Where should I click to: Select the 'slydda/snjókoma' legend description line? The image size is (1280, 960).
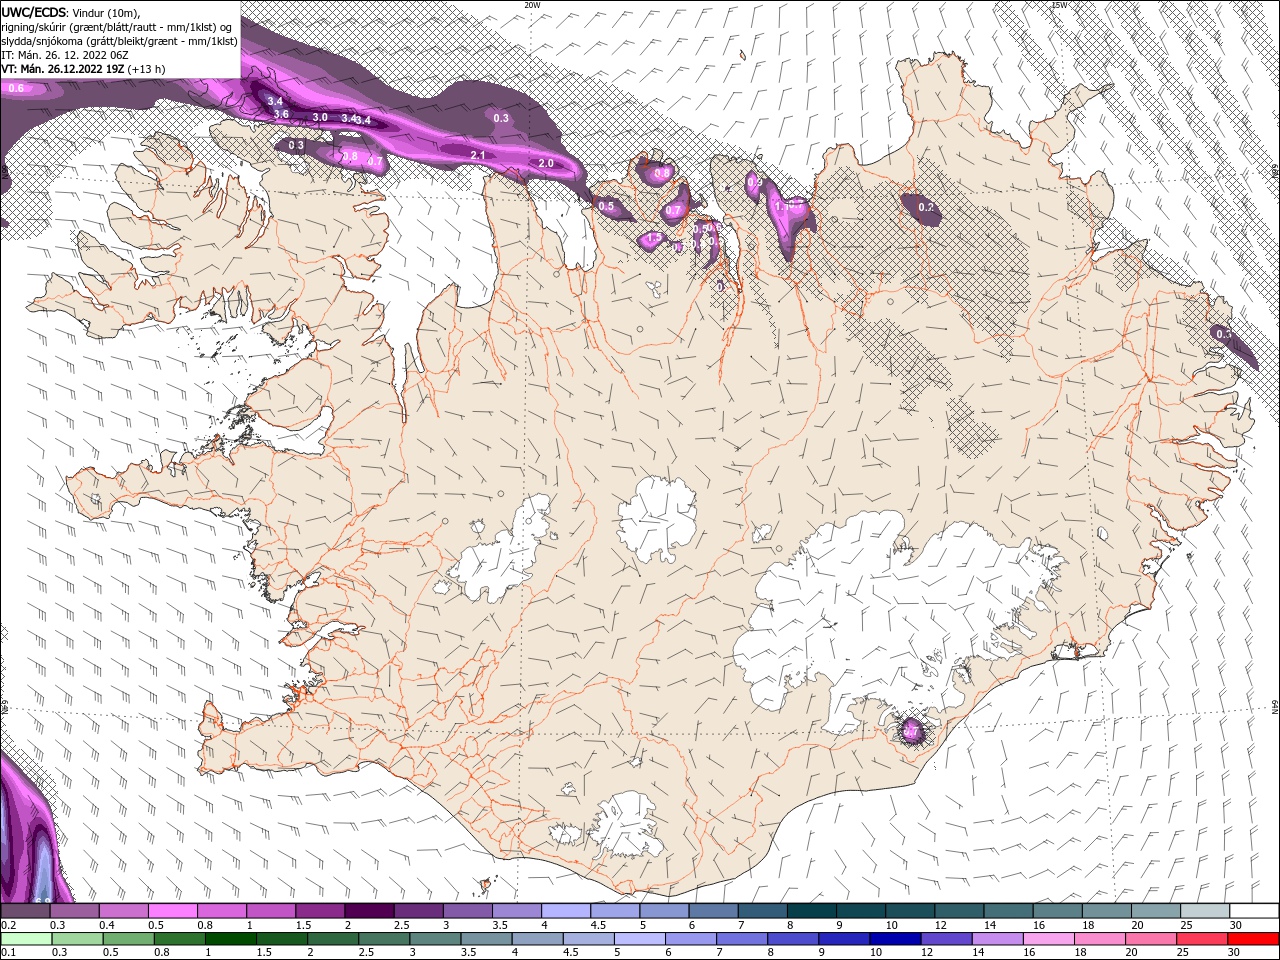pyautogui.click(x=119, y=41)
